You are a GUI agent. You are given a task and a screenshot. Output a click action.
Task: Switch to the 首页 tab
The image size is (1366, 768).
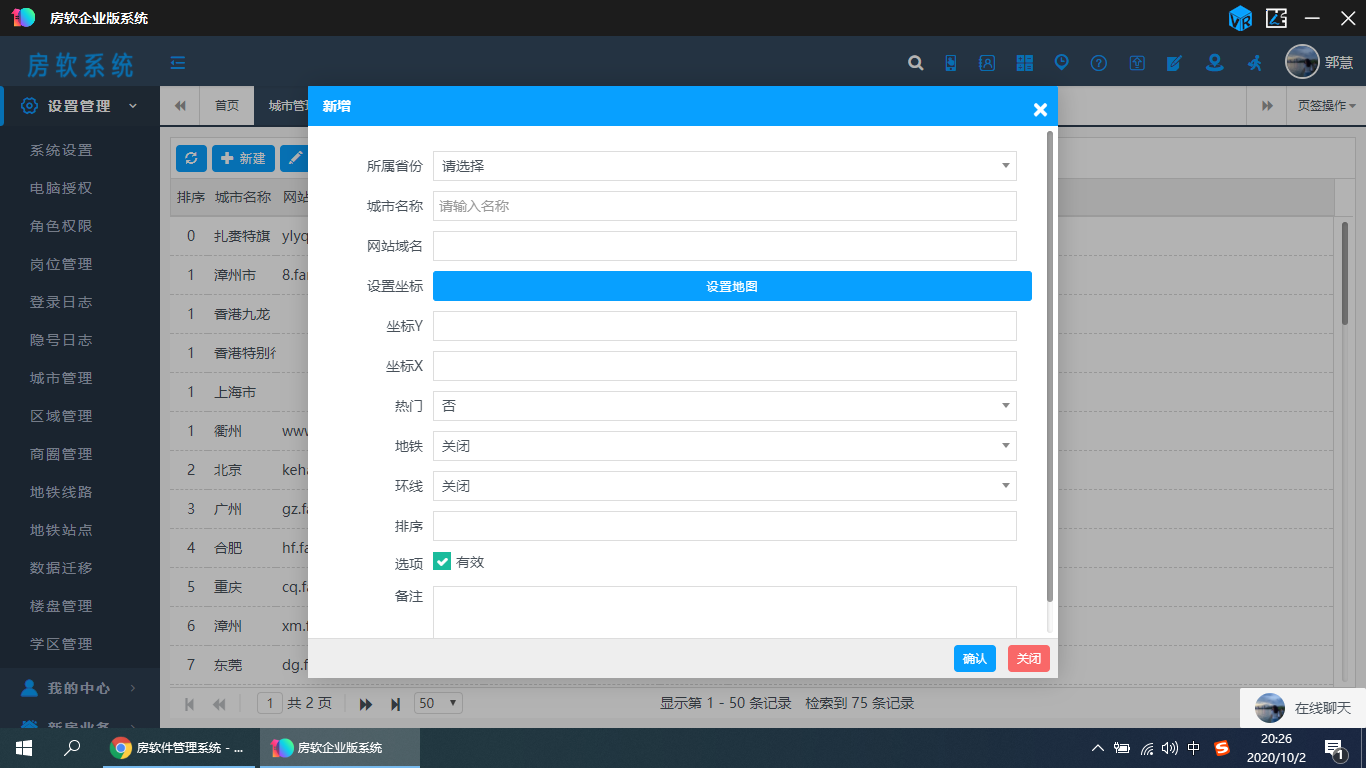pyautogui.click(x=227, y=105)
